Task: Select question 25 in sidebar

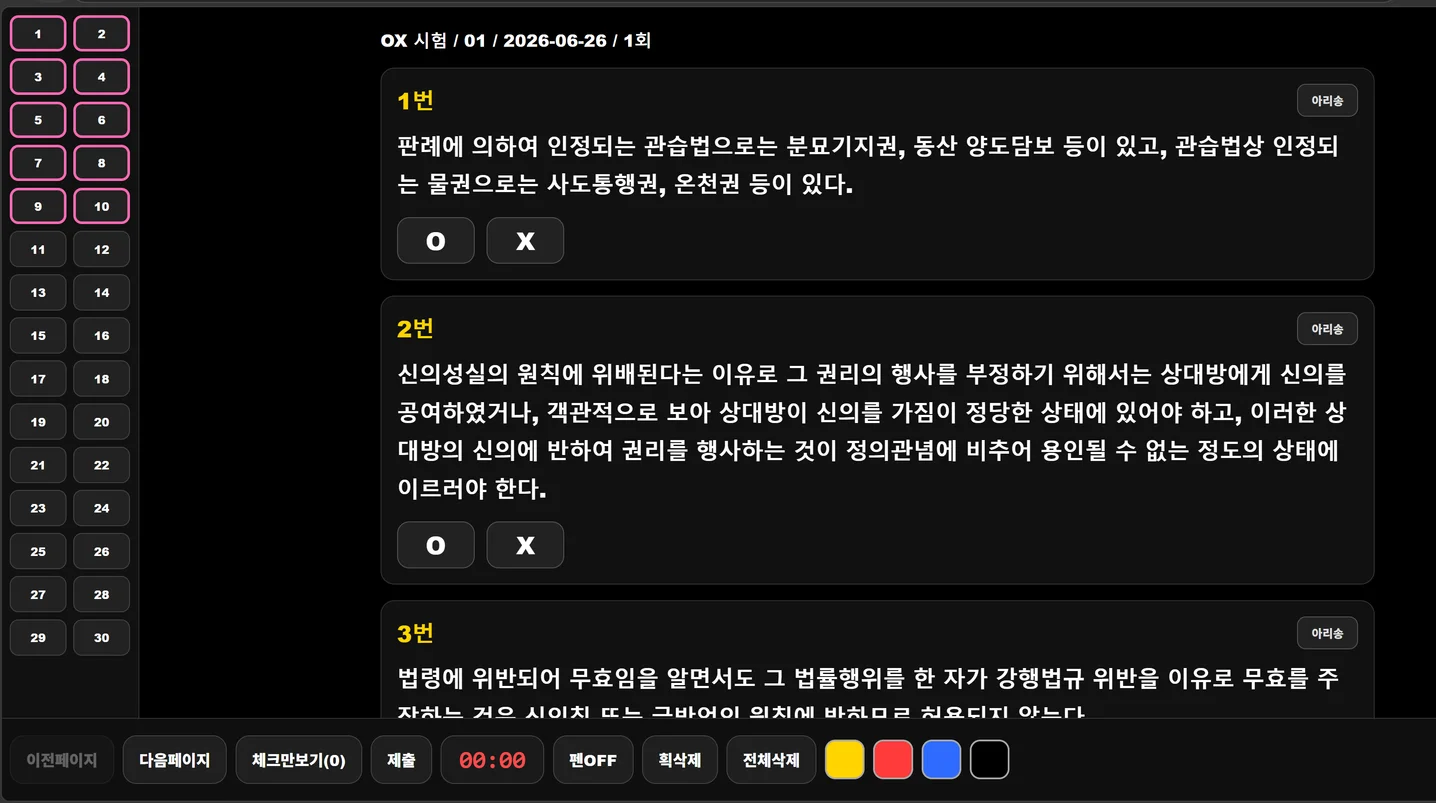Action: click(38, 551)
